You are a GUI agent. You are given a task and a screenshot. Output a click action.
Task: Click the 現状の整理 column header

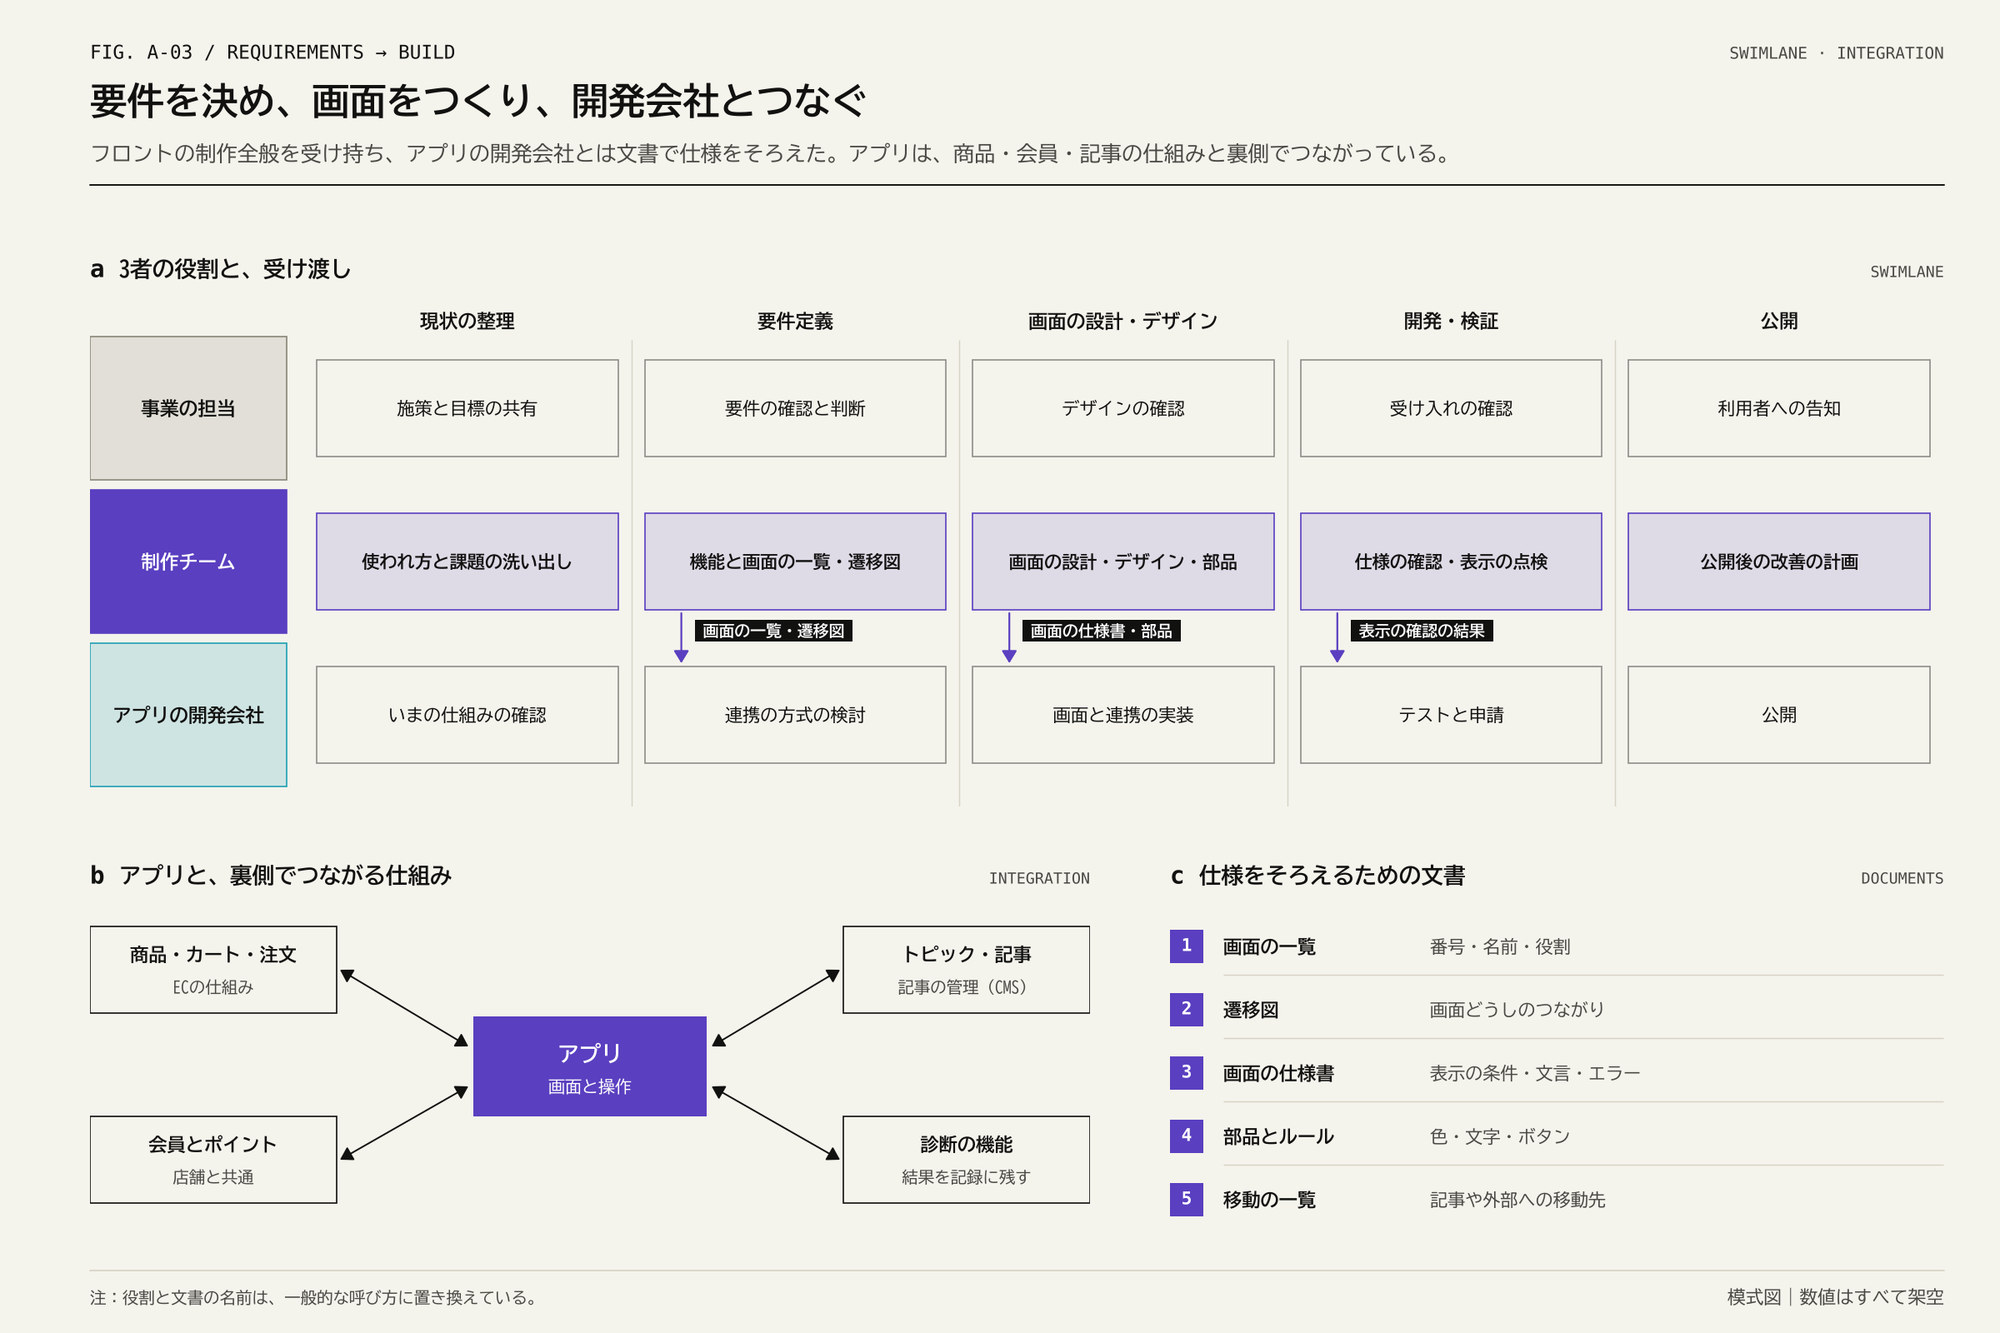467,321
